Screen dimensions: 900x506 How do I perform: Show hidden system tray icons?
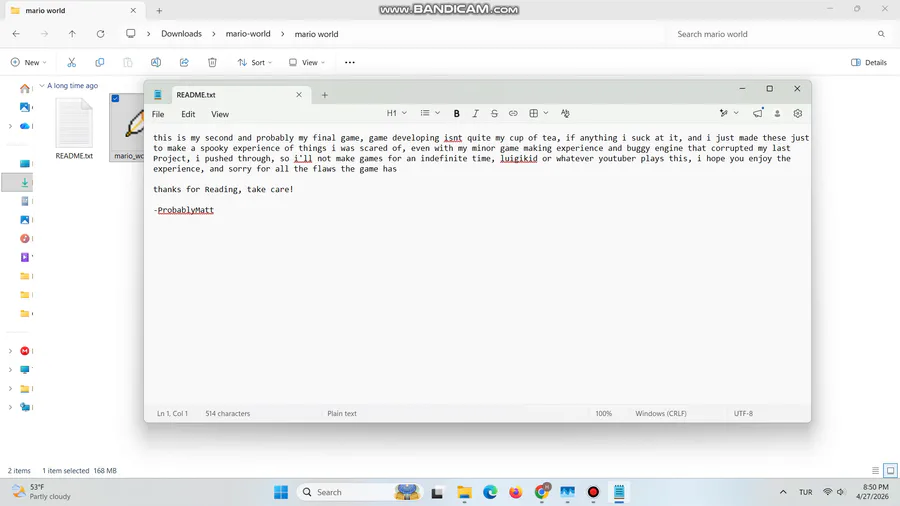(783, 492)
